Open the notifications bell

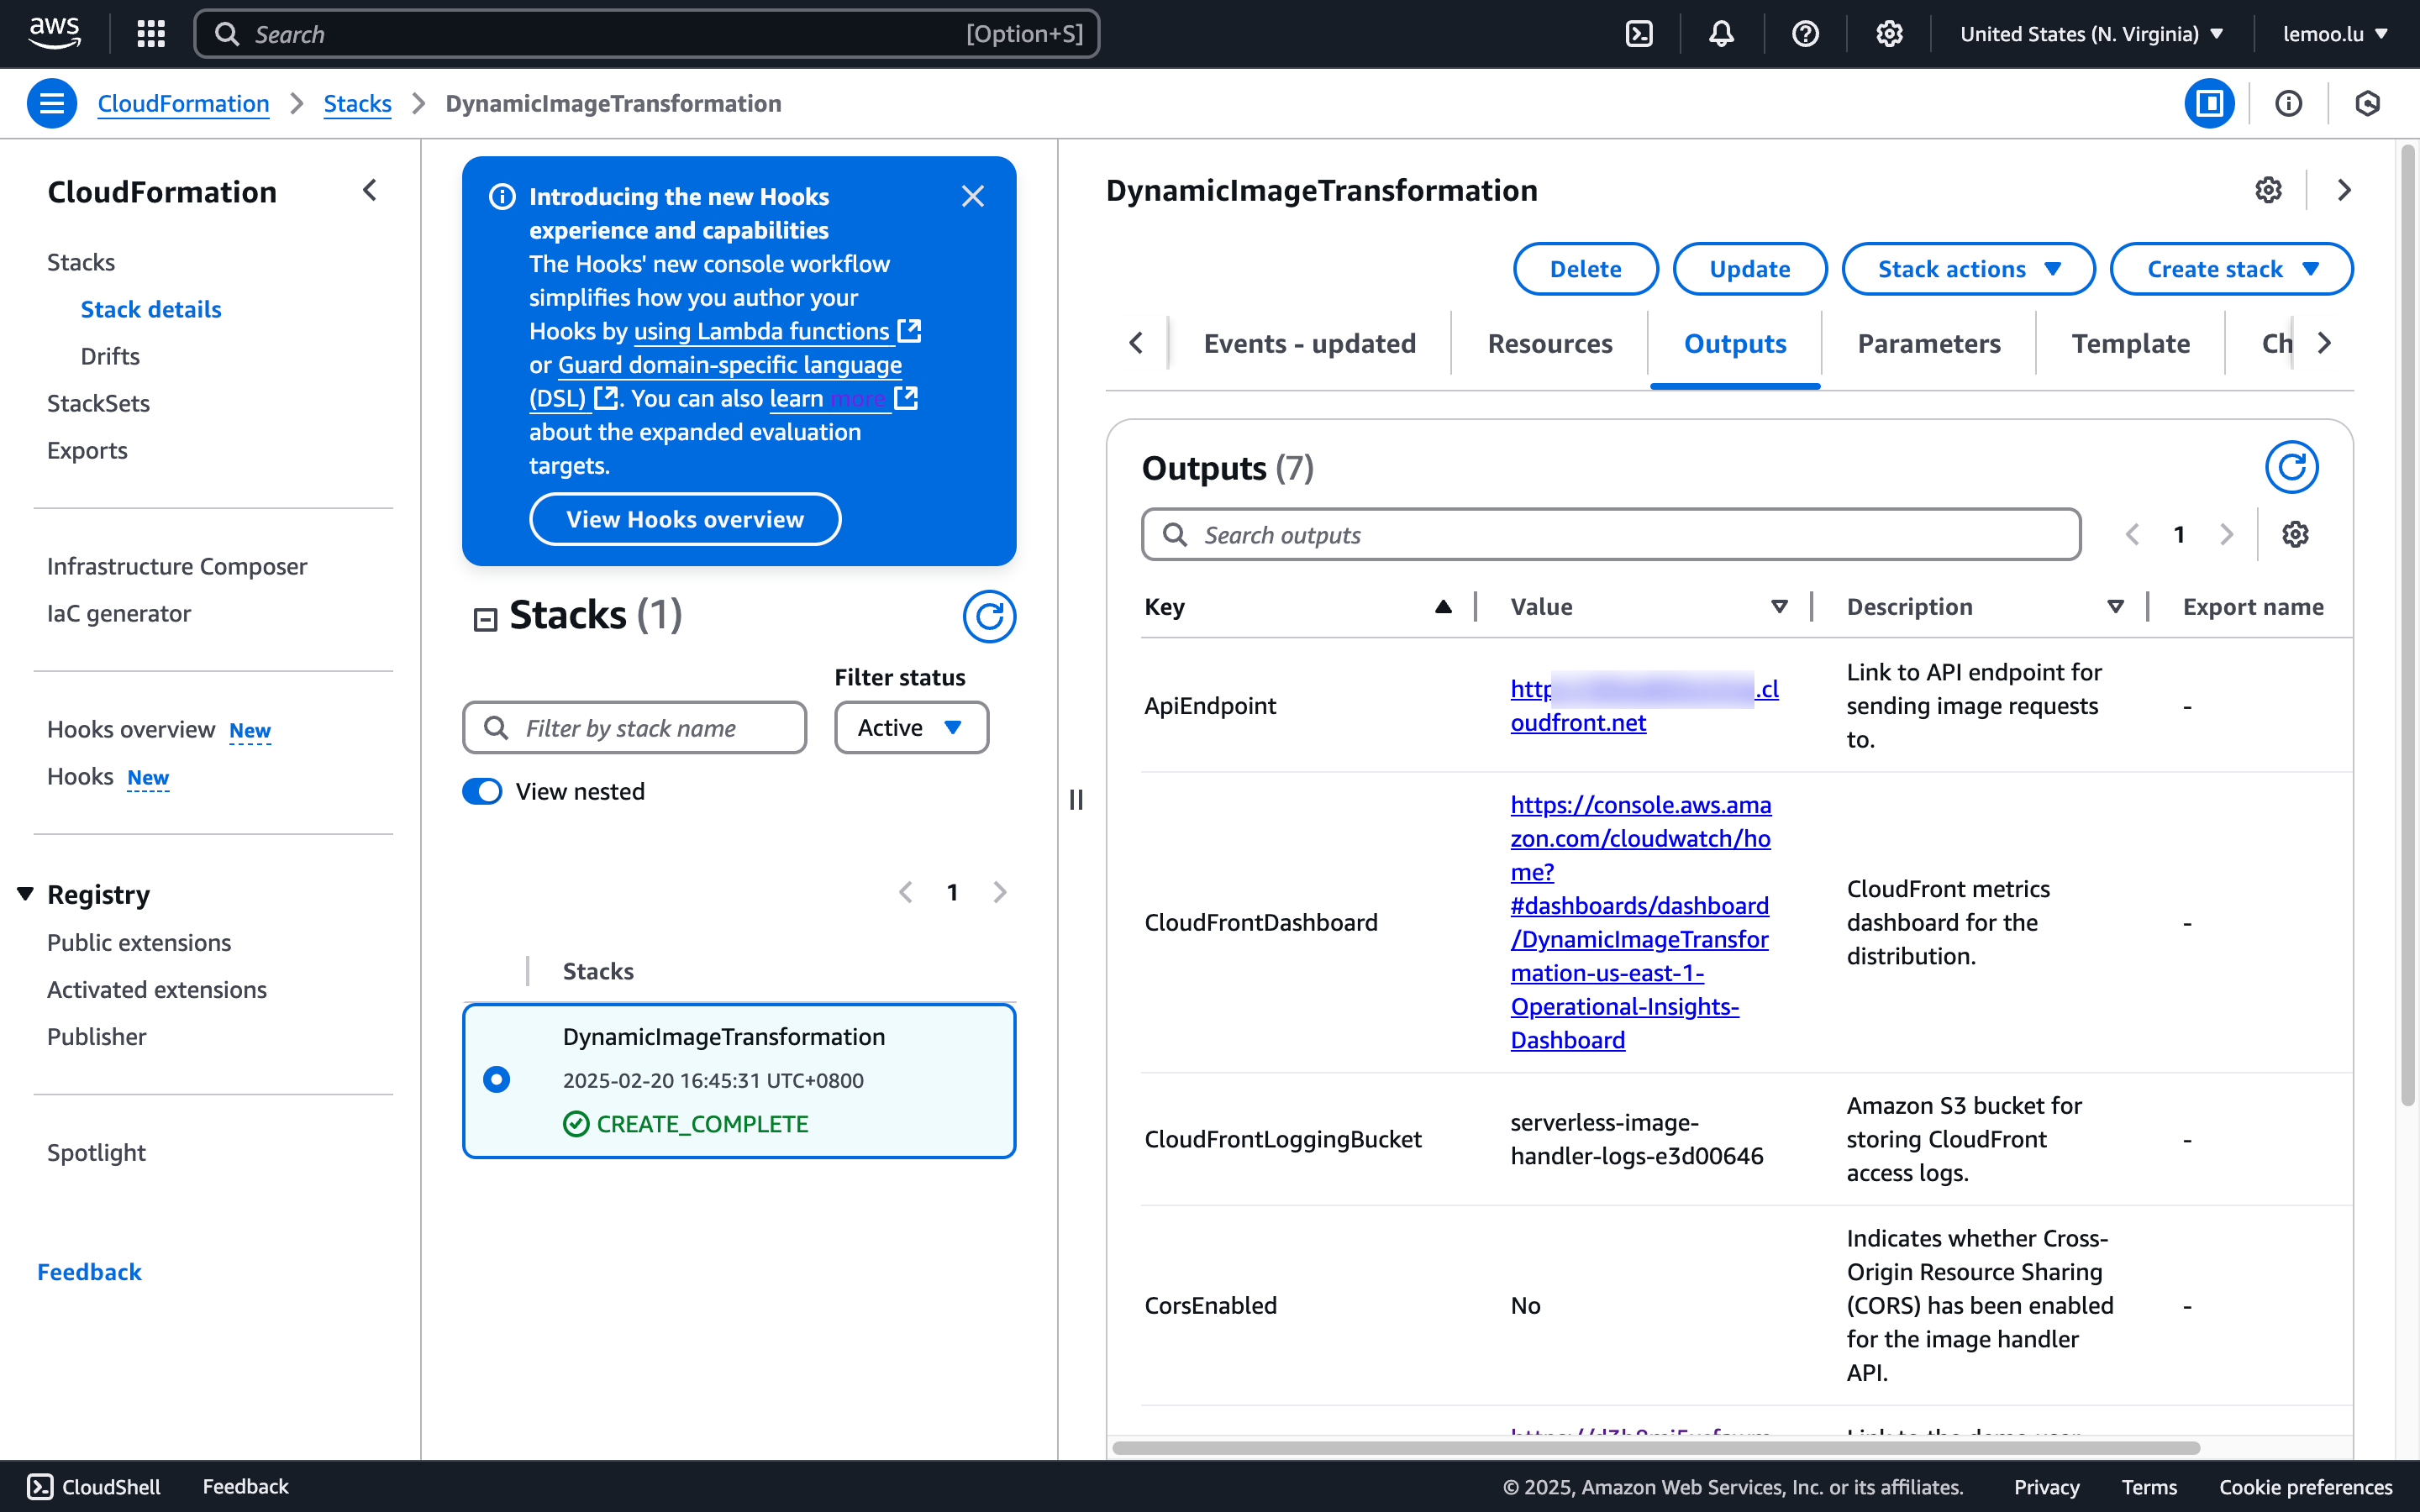pos(1721,34)
